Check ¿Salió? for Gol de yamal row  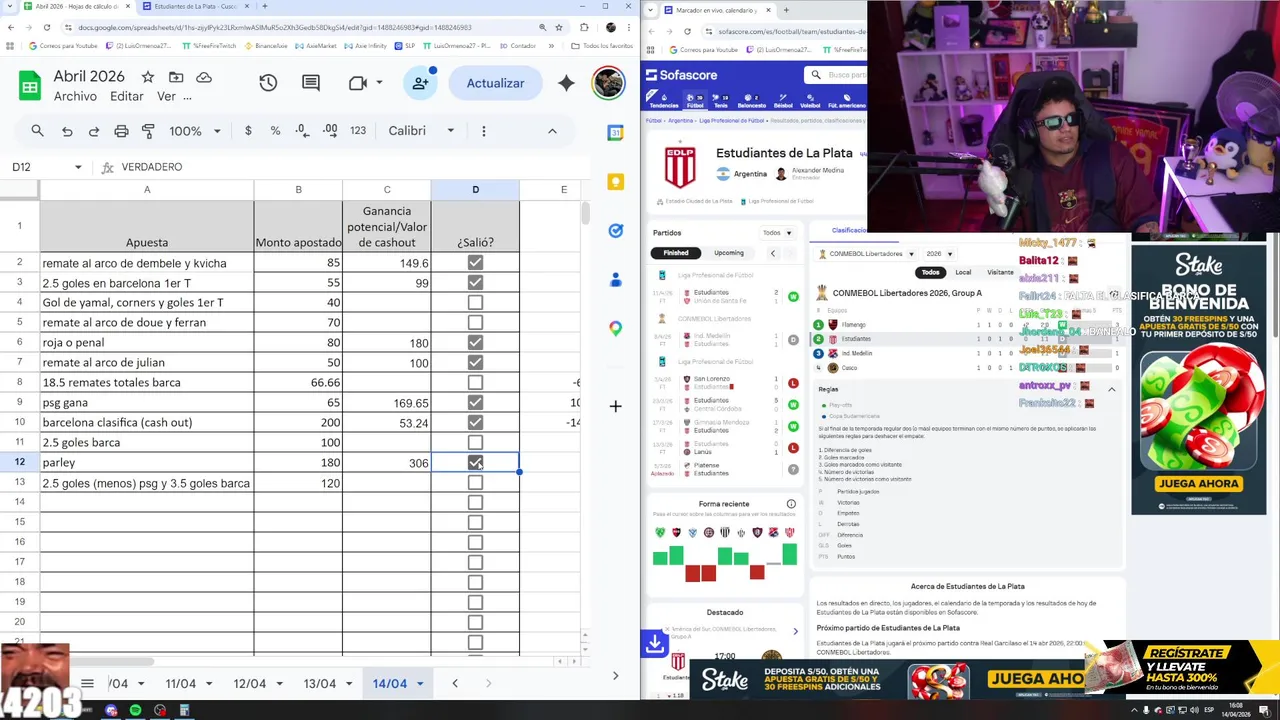pos(475,302)
